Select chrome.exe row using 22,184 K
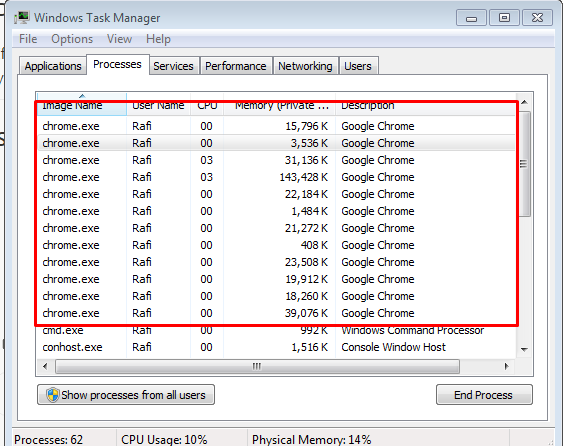 pyautogui.click(x=276, y=194)
